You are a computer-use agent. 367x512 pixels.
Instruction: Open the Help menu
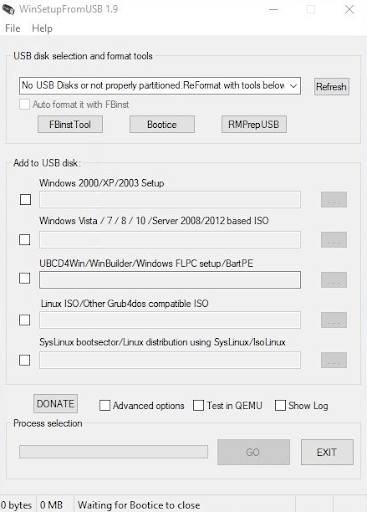click(x=42, y=28)
